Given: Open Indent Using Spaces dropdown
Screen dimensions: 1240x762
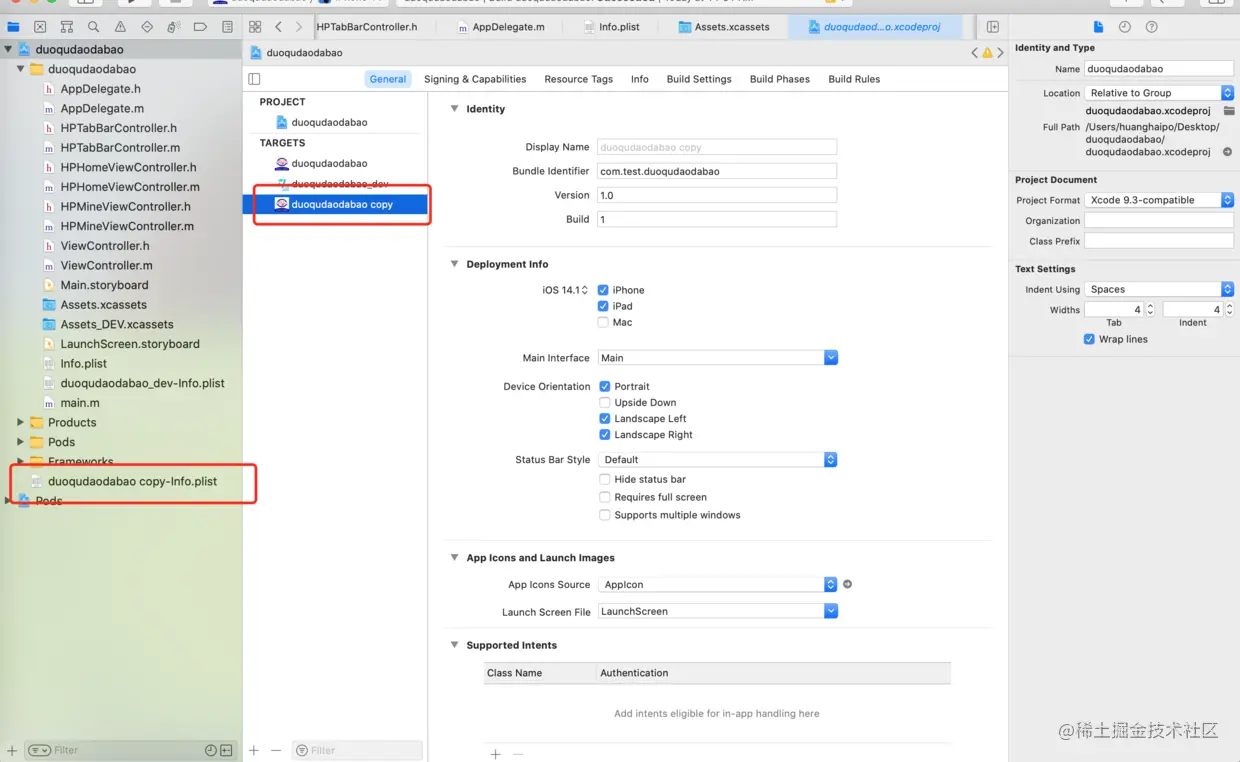Looking at the screenshot, I should [1159, 289].
